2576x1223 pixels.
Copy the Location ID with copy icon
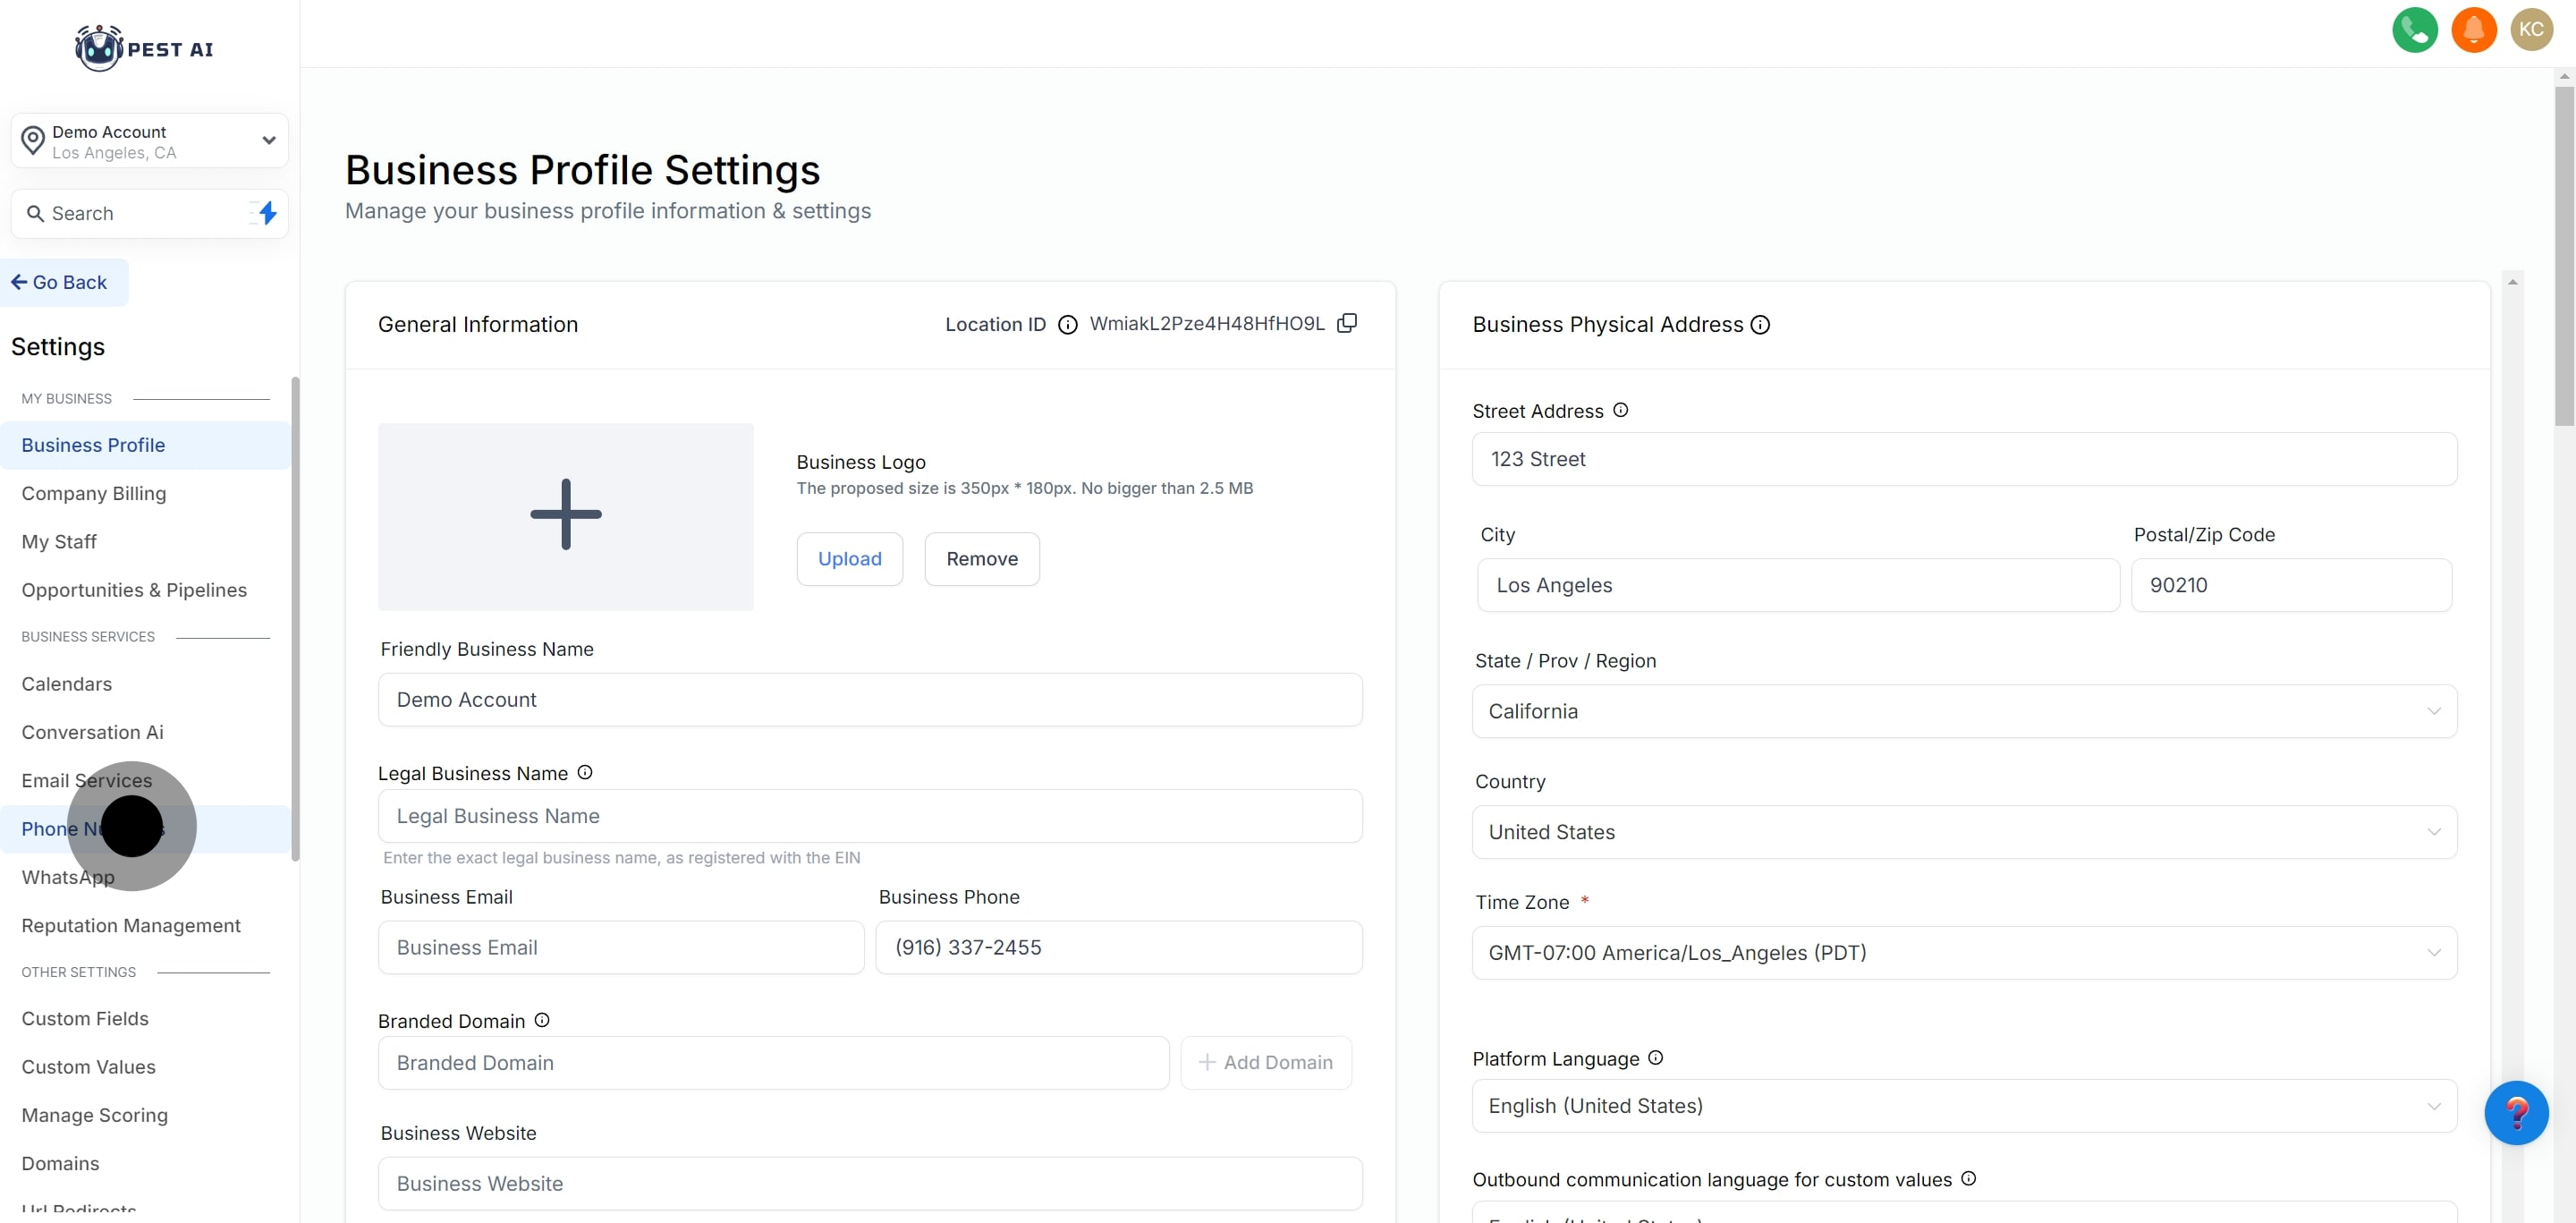[1347, 323]
